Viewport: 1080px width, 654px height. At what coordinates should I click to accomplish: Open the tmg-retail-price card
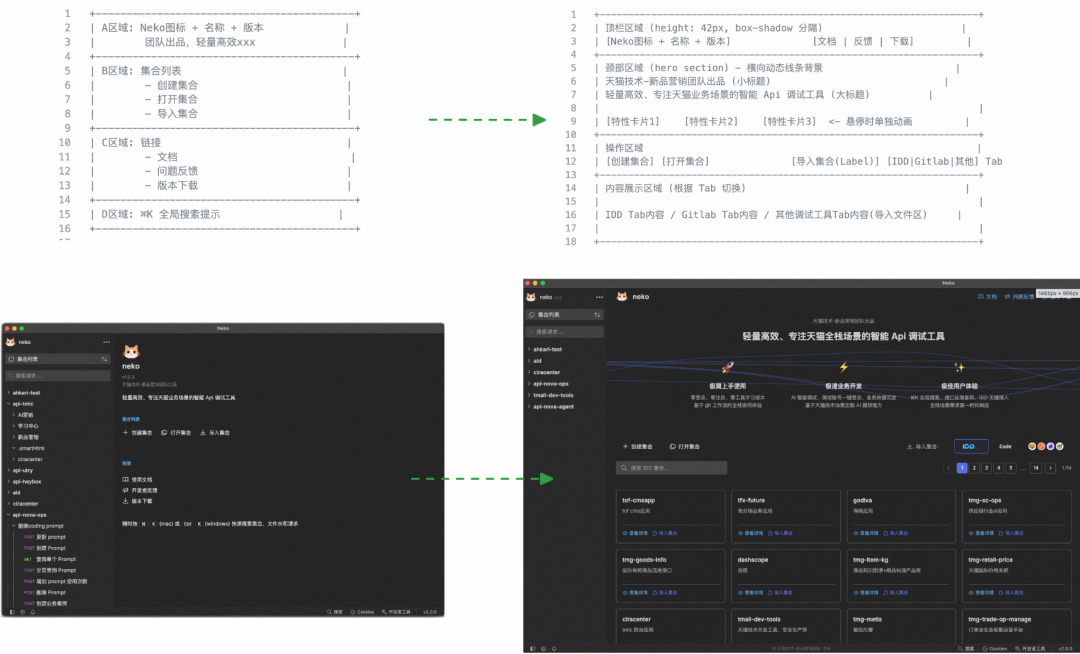(1017, 576)
